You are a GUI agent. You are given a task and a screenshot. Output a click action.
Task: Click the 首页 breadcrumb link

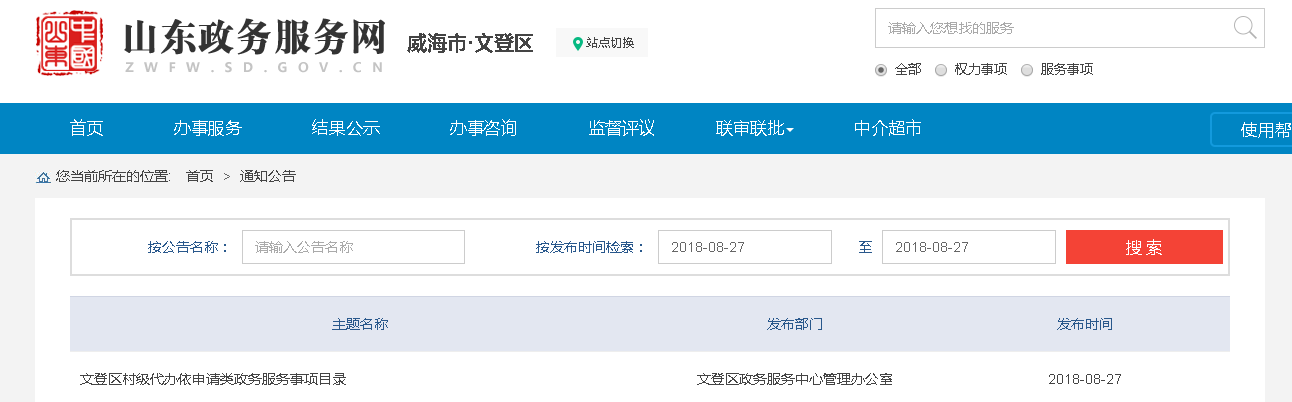(x=200, y=177)
